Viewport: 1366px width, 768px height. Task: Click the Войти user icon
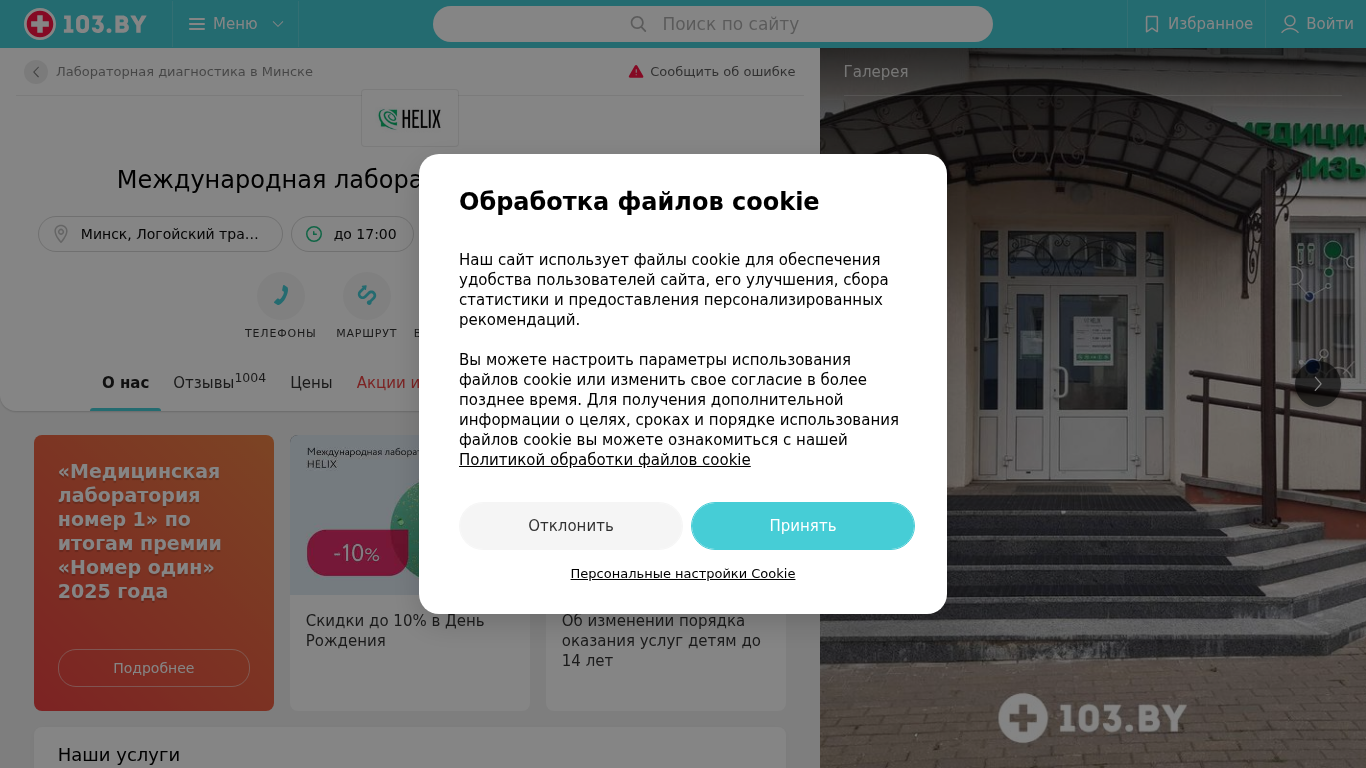pos(1290,24)
